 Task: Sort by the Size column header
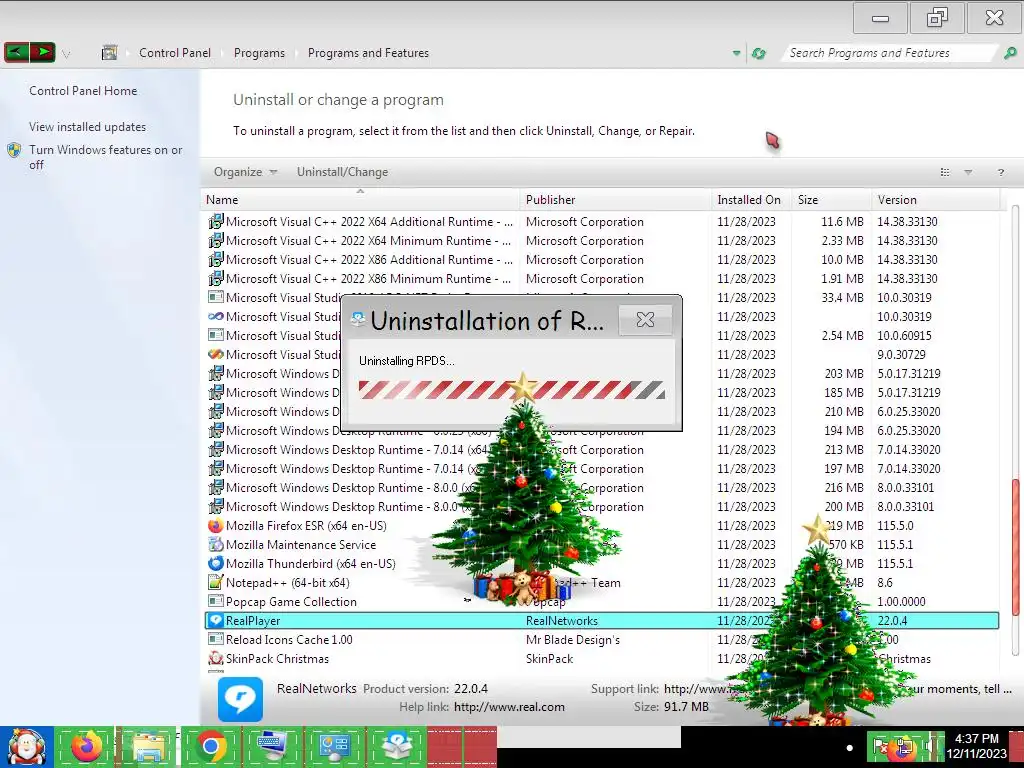tap(831, 200)
